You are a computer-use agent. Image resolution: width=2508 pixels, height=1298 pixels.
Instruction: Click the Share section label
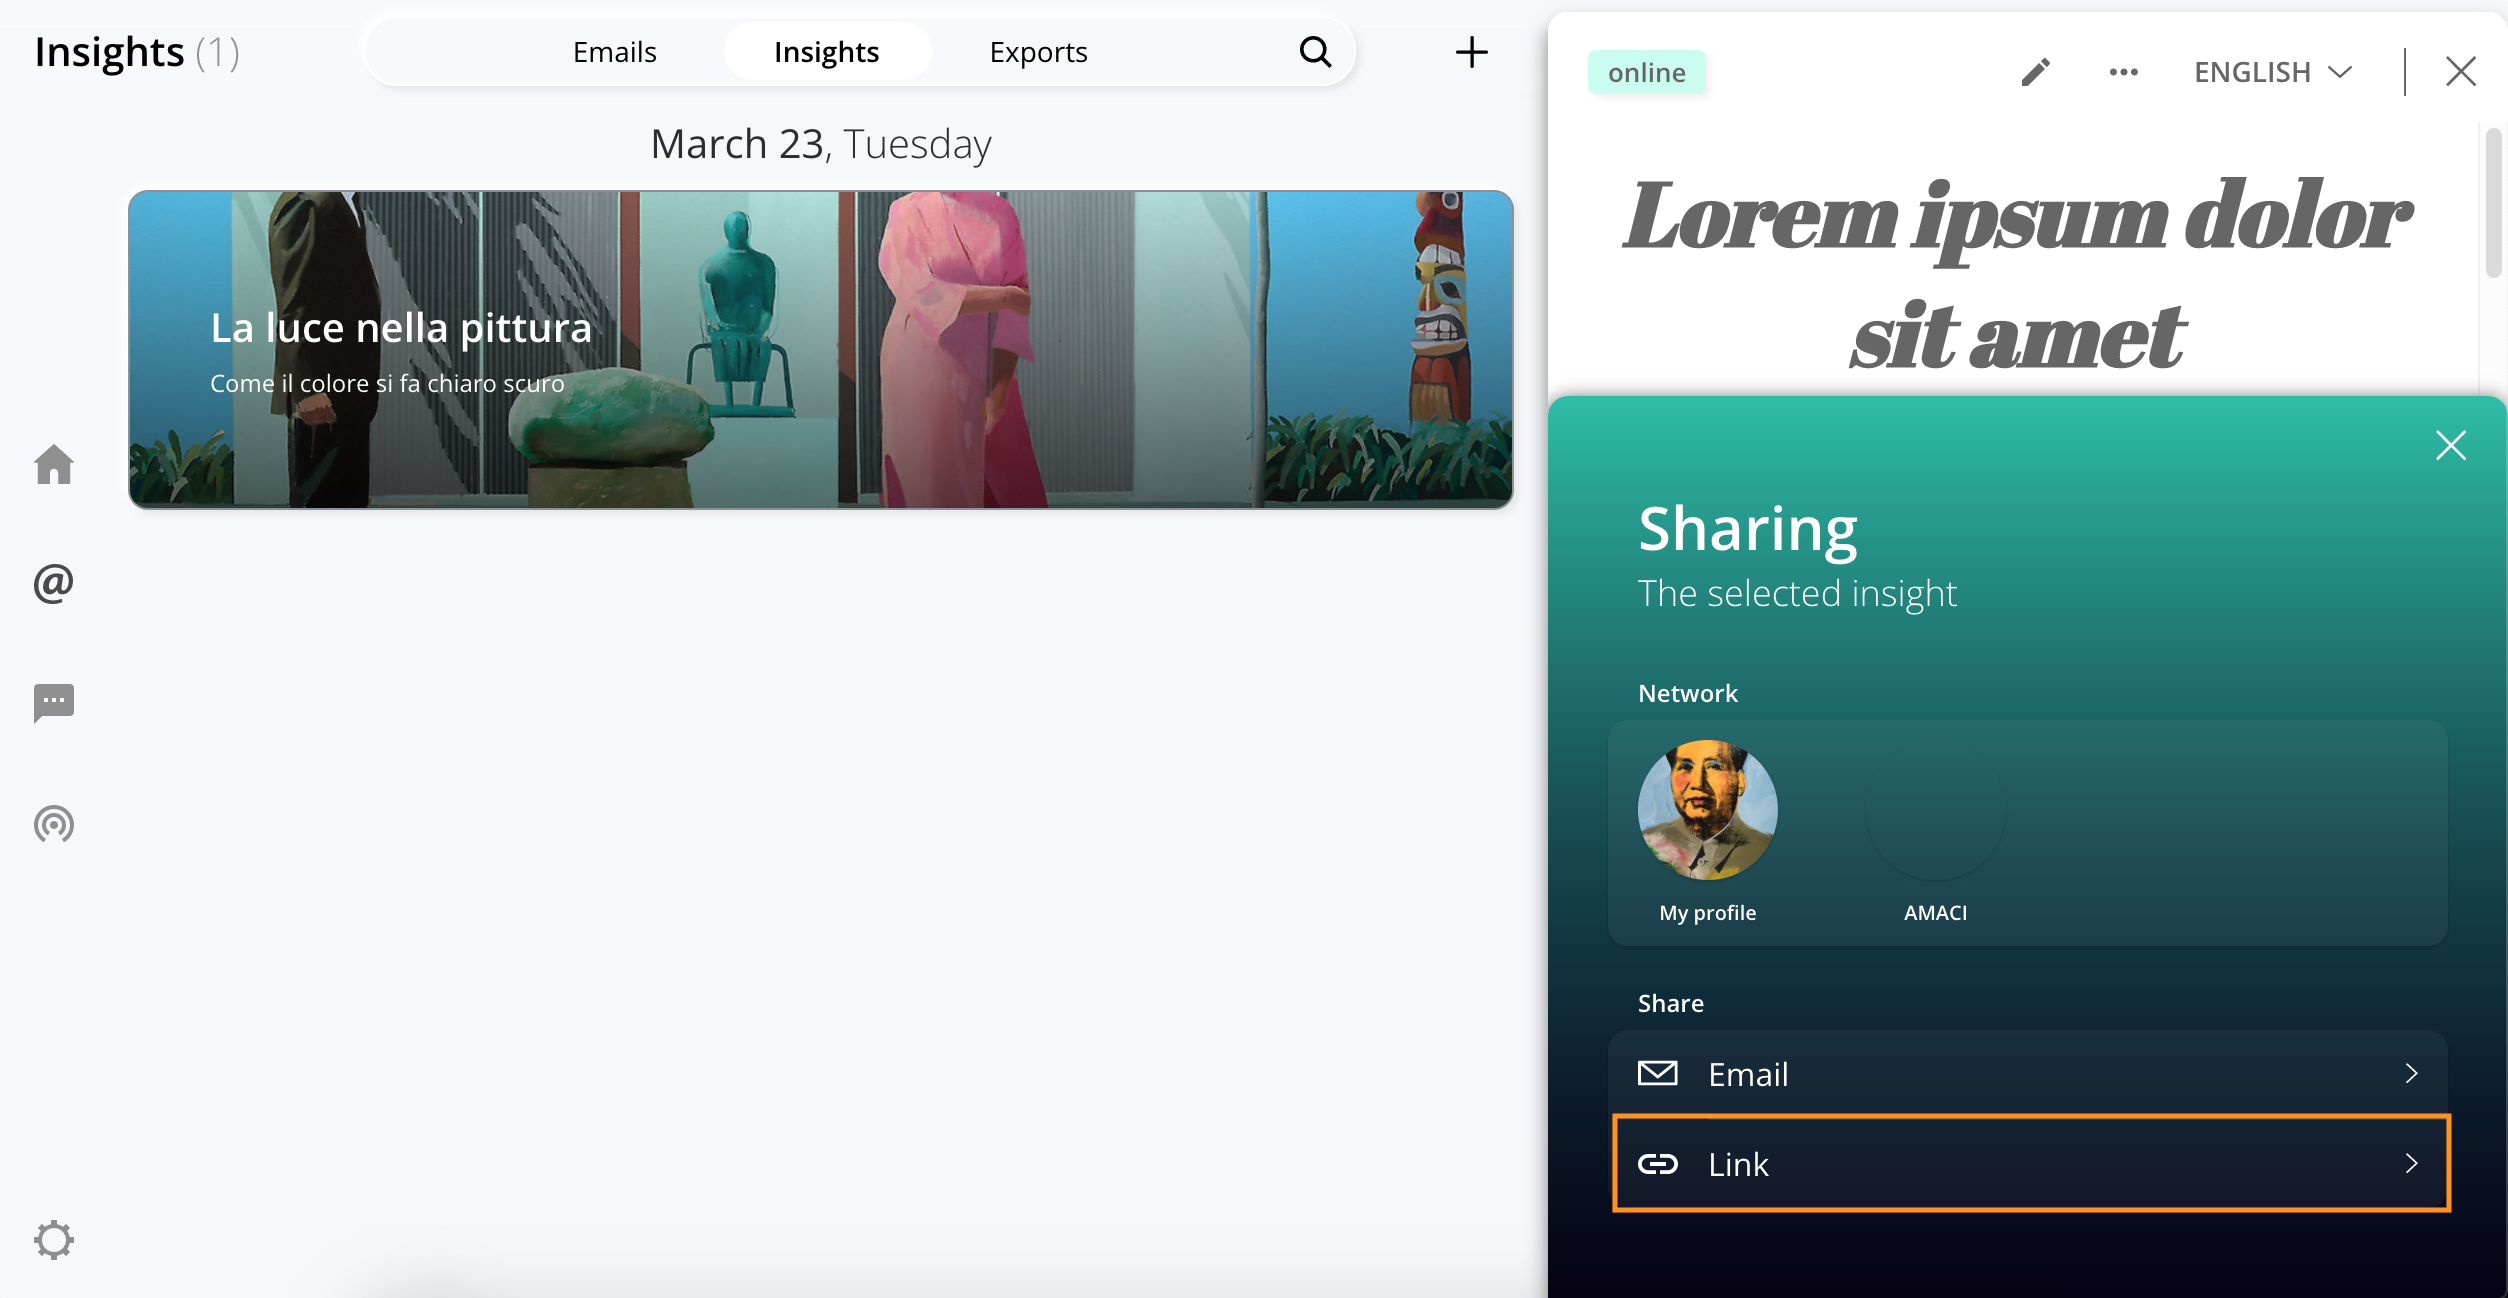(x=1670, y=1003)
